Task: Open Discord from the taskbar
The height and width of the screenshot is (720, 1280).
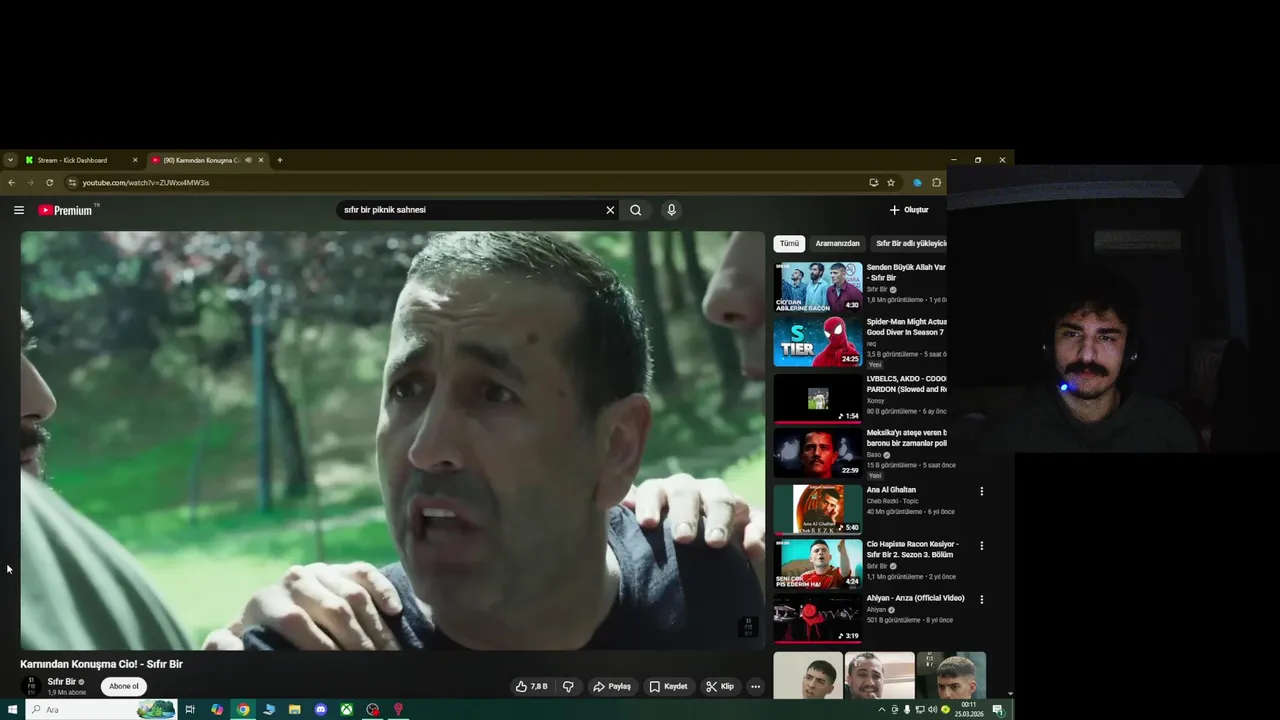Action: 320,710
